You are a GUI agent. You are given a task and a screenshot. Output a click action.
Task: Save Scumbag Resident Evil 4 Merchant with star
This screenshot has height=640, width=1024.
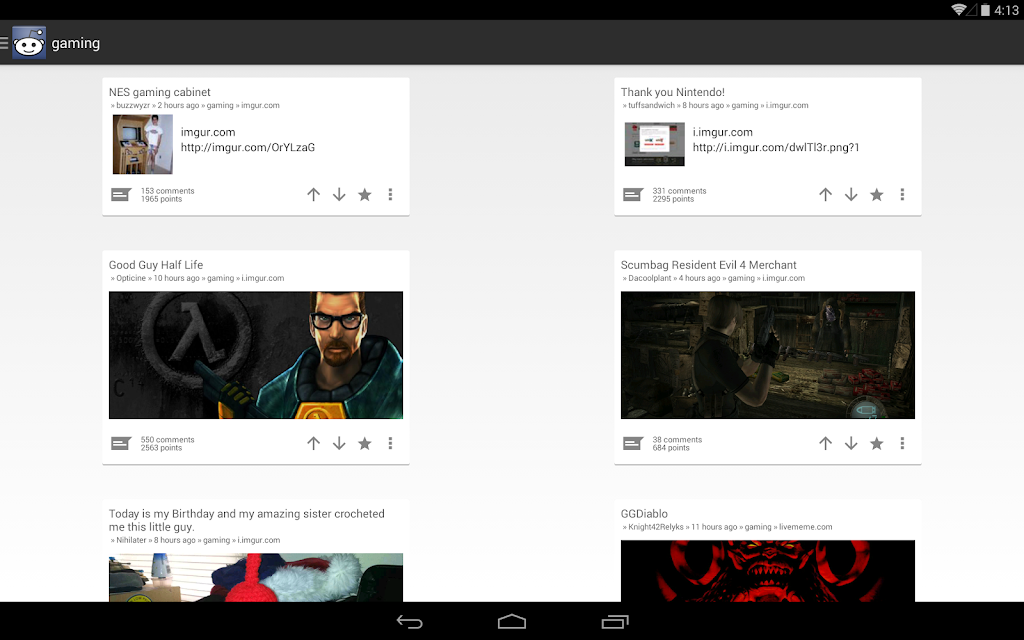876,443
